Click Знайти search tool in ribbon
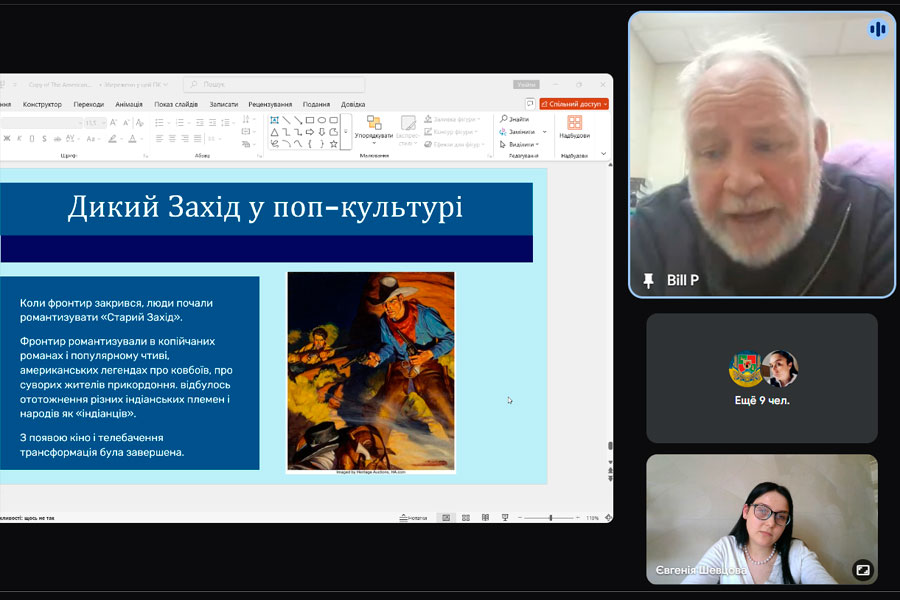Screen dimensions: 900x600 515,119
